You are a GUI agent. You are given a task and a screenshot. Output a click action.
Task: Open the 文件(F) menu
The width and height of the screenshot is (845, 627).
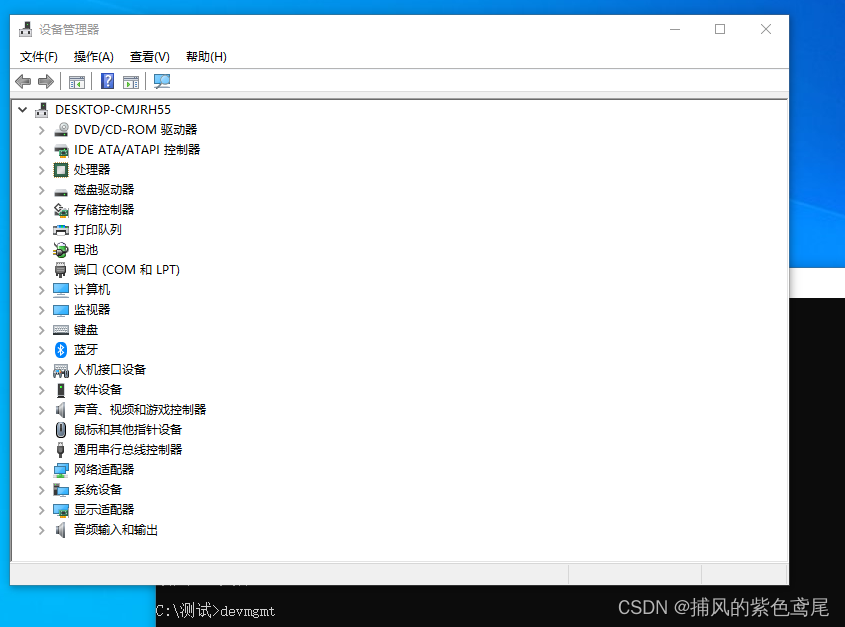click(x=39, y=57)
